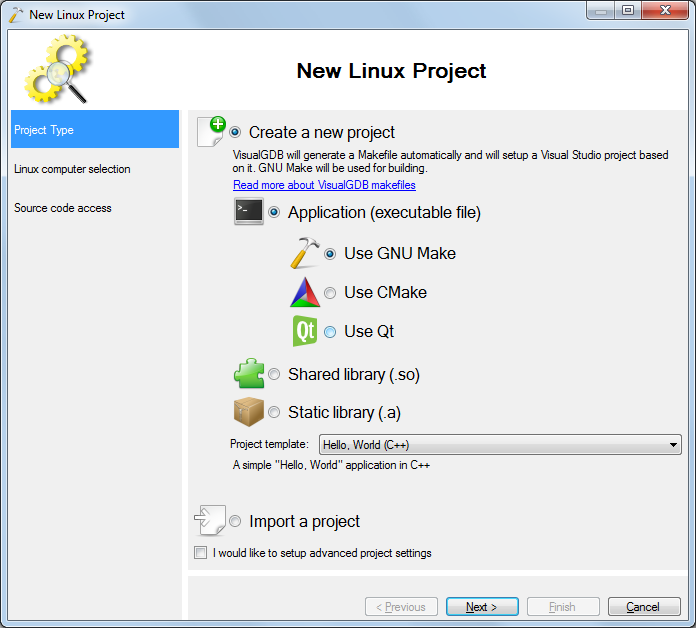The image size is (696, 628).
Task: Select the Import a project radio
Action: (235, 521)
